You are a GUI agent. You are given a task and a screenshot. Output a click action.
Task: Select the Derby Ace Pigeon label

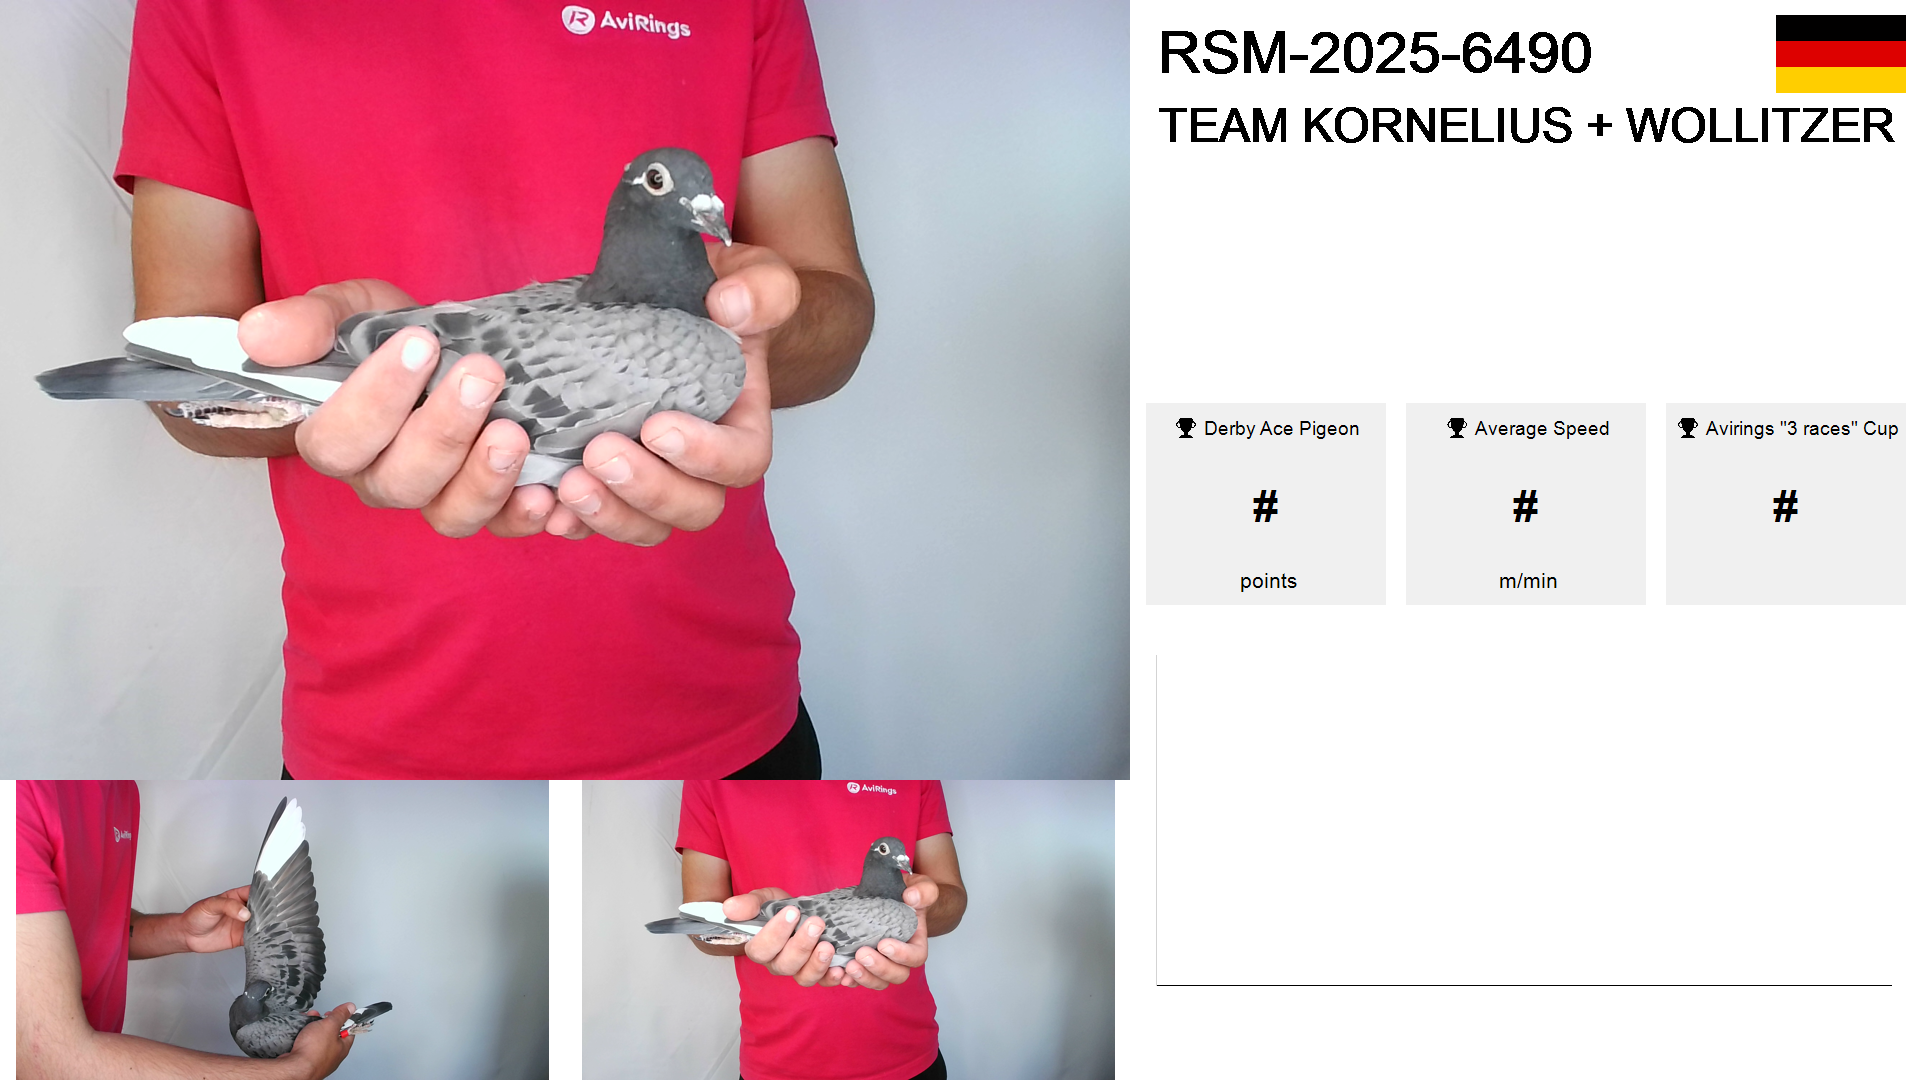point(1281,428)
